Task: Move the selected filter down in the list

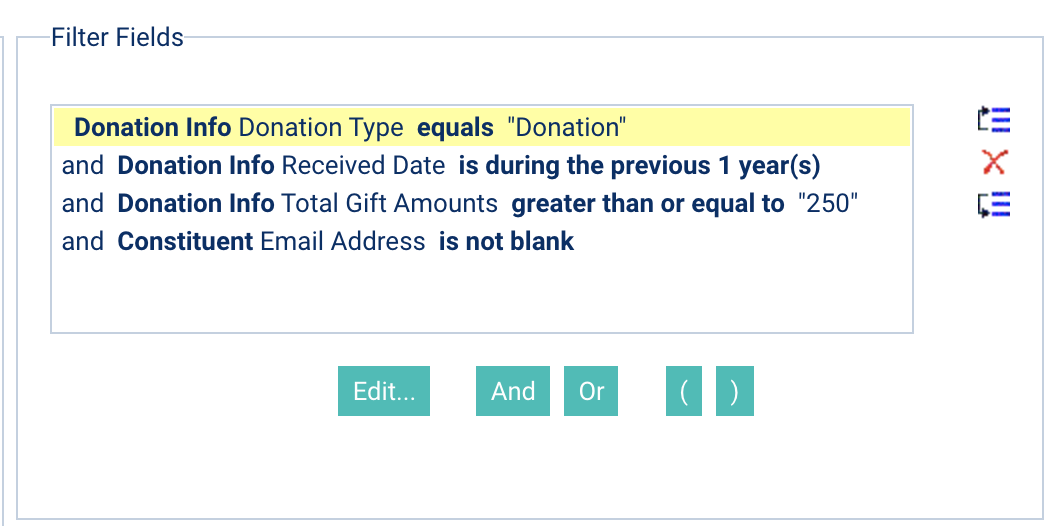Action: click(995, 204)
